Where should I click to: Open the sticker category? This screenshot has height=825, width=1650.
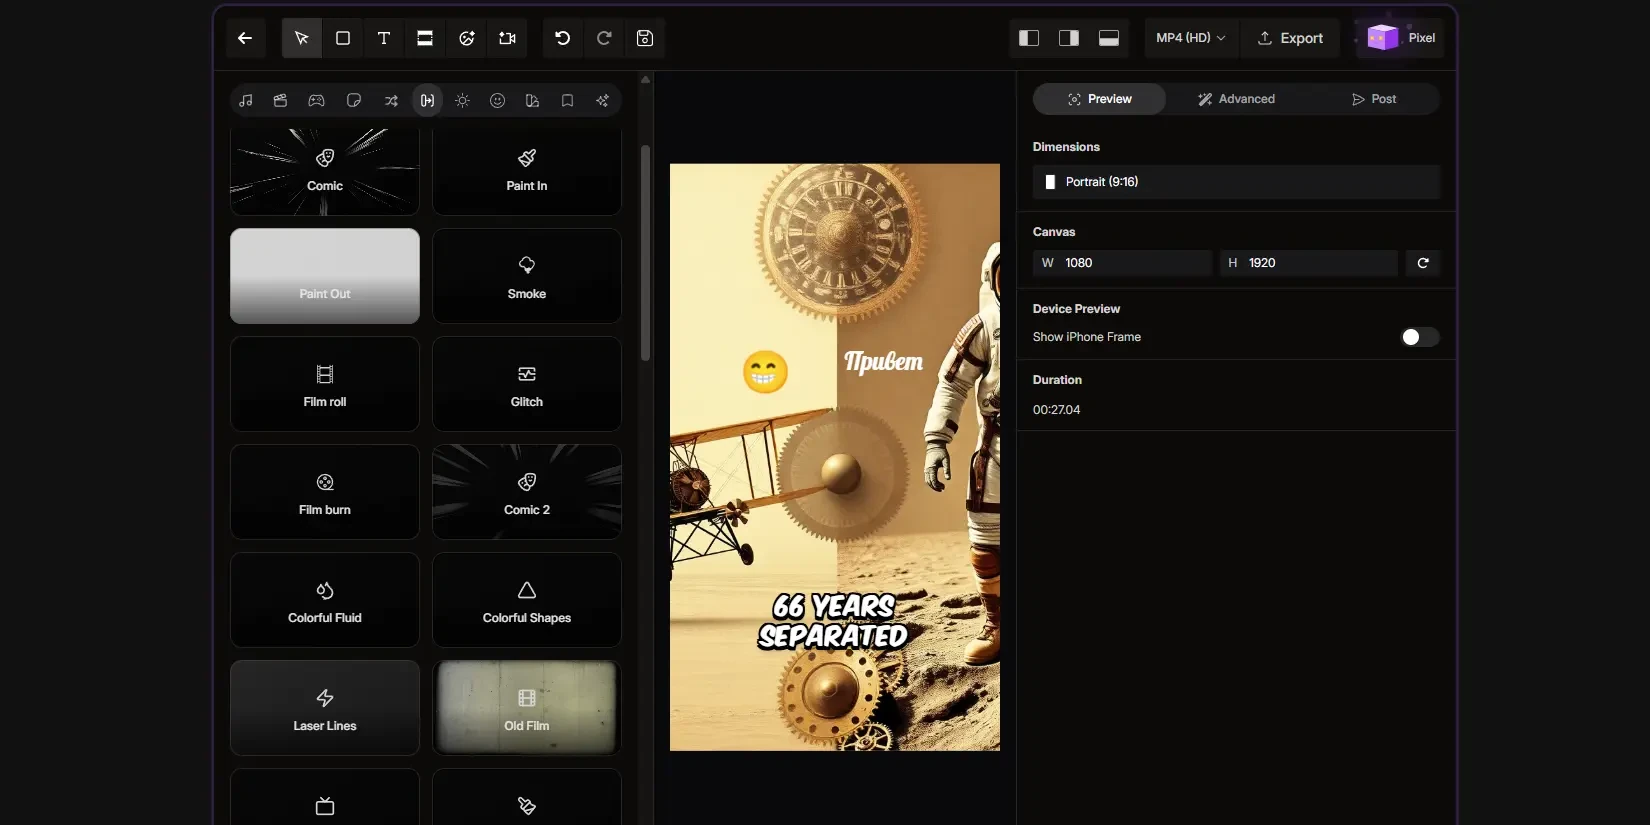pyautogui.click(x=353, y=100)
